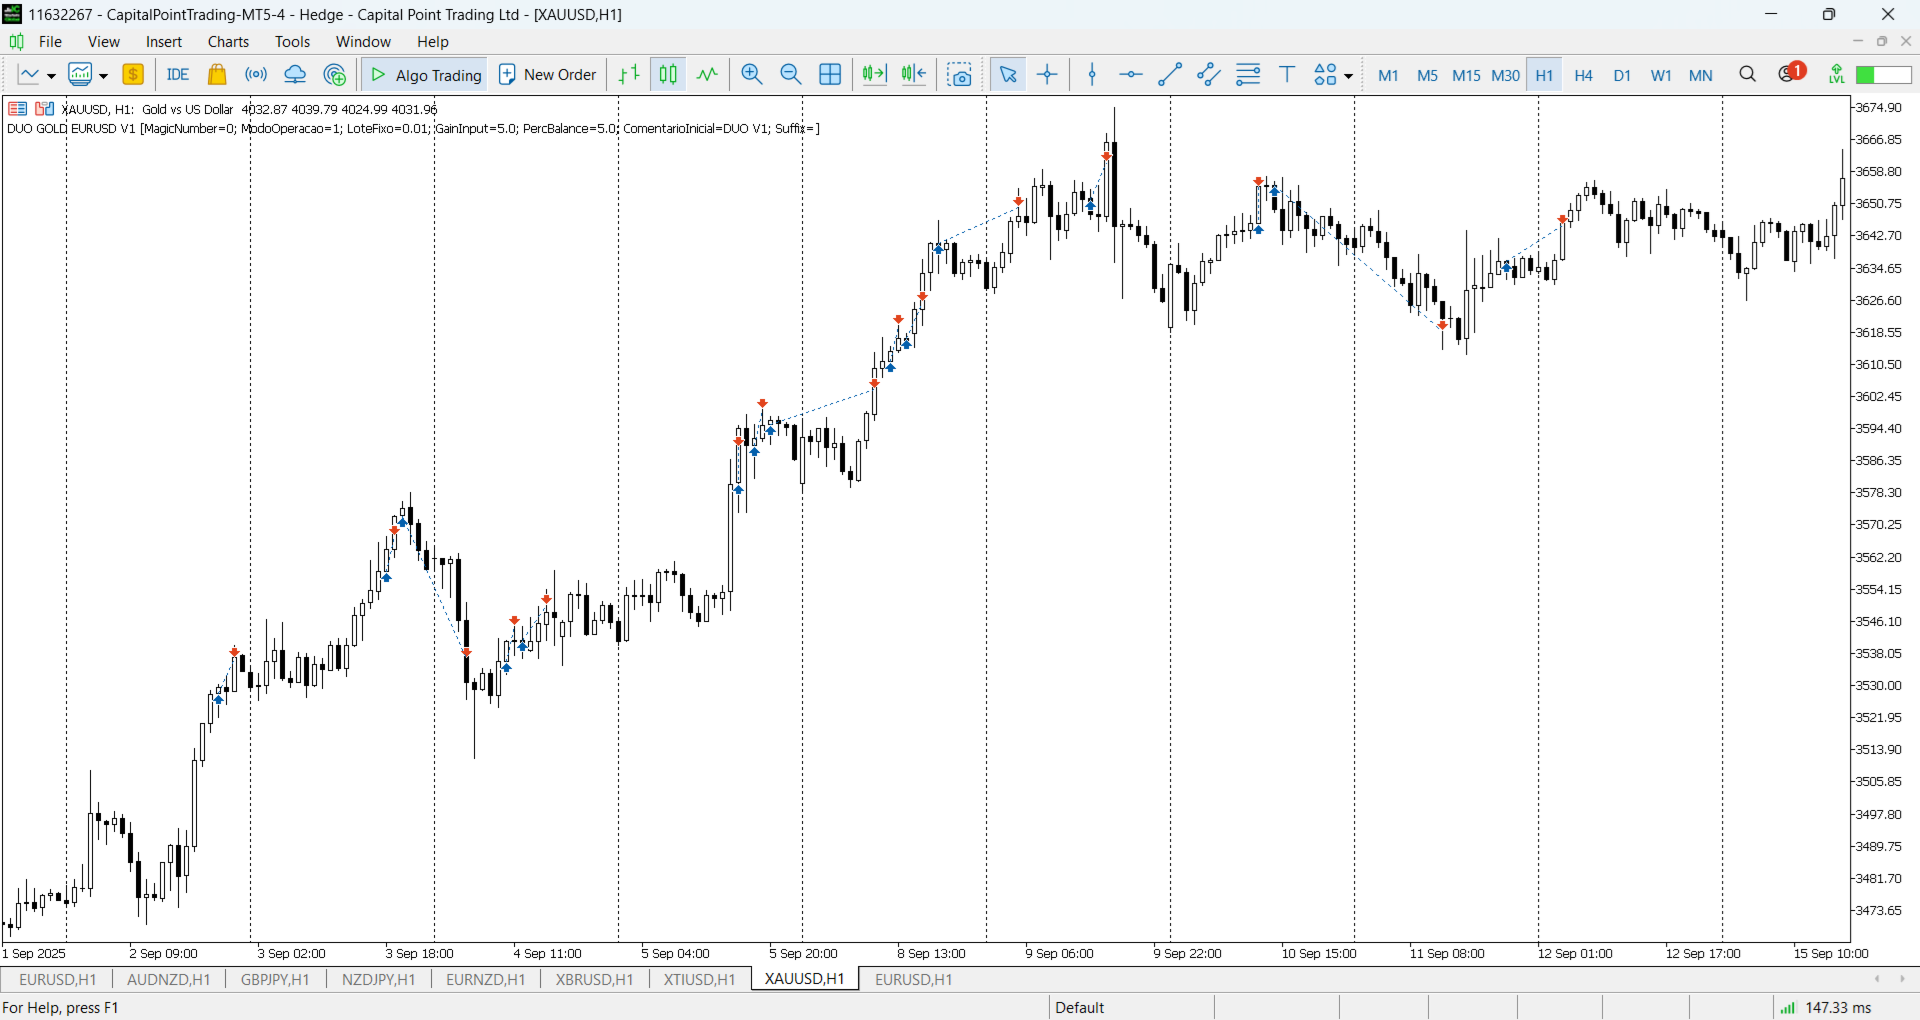Screen dimensions: 1920x1020
Task: Click the green resource usage bar
Action: click(1884, 75)
